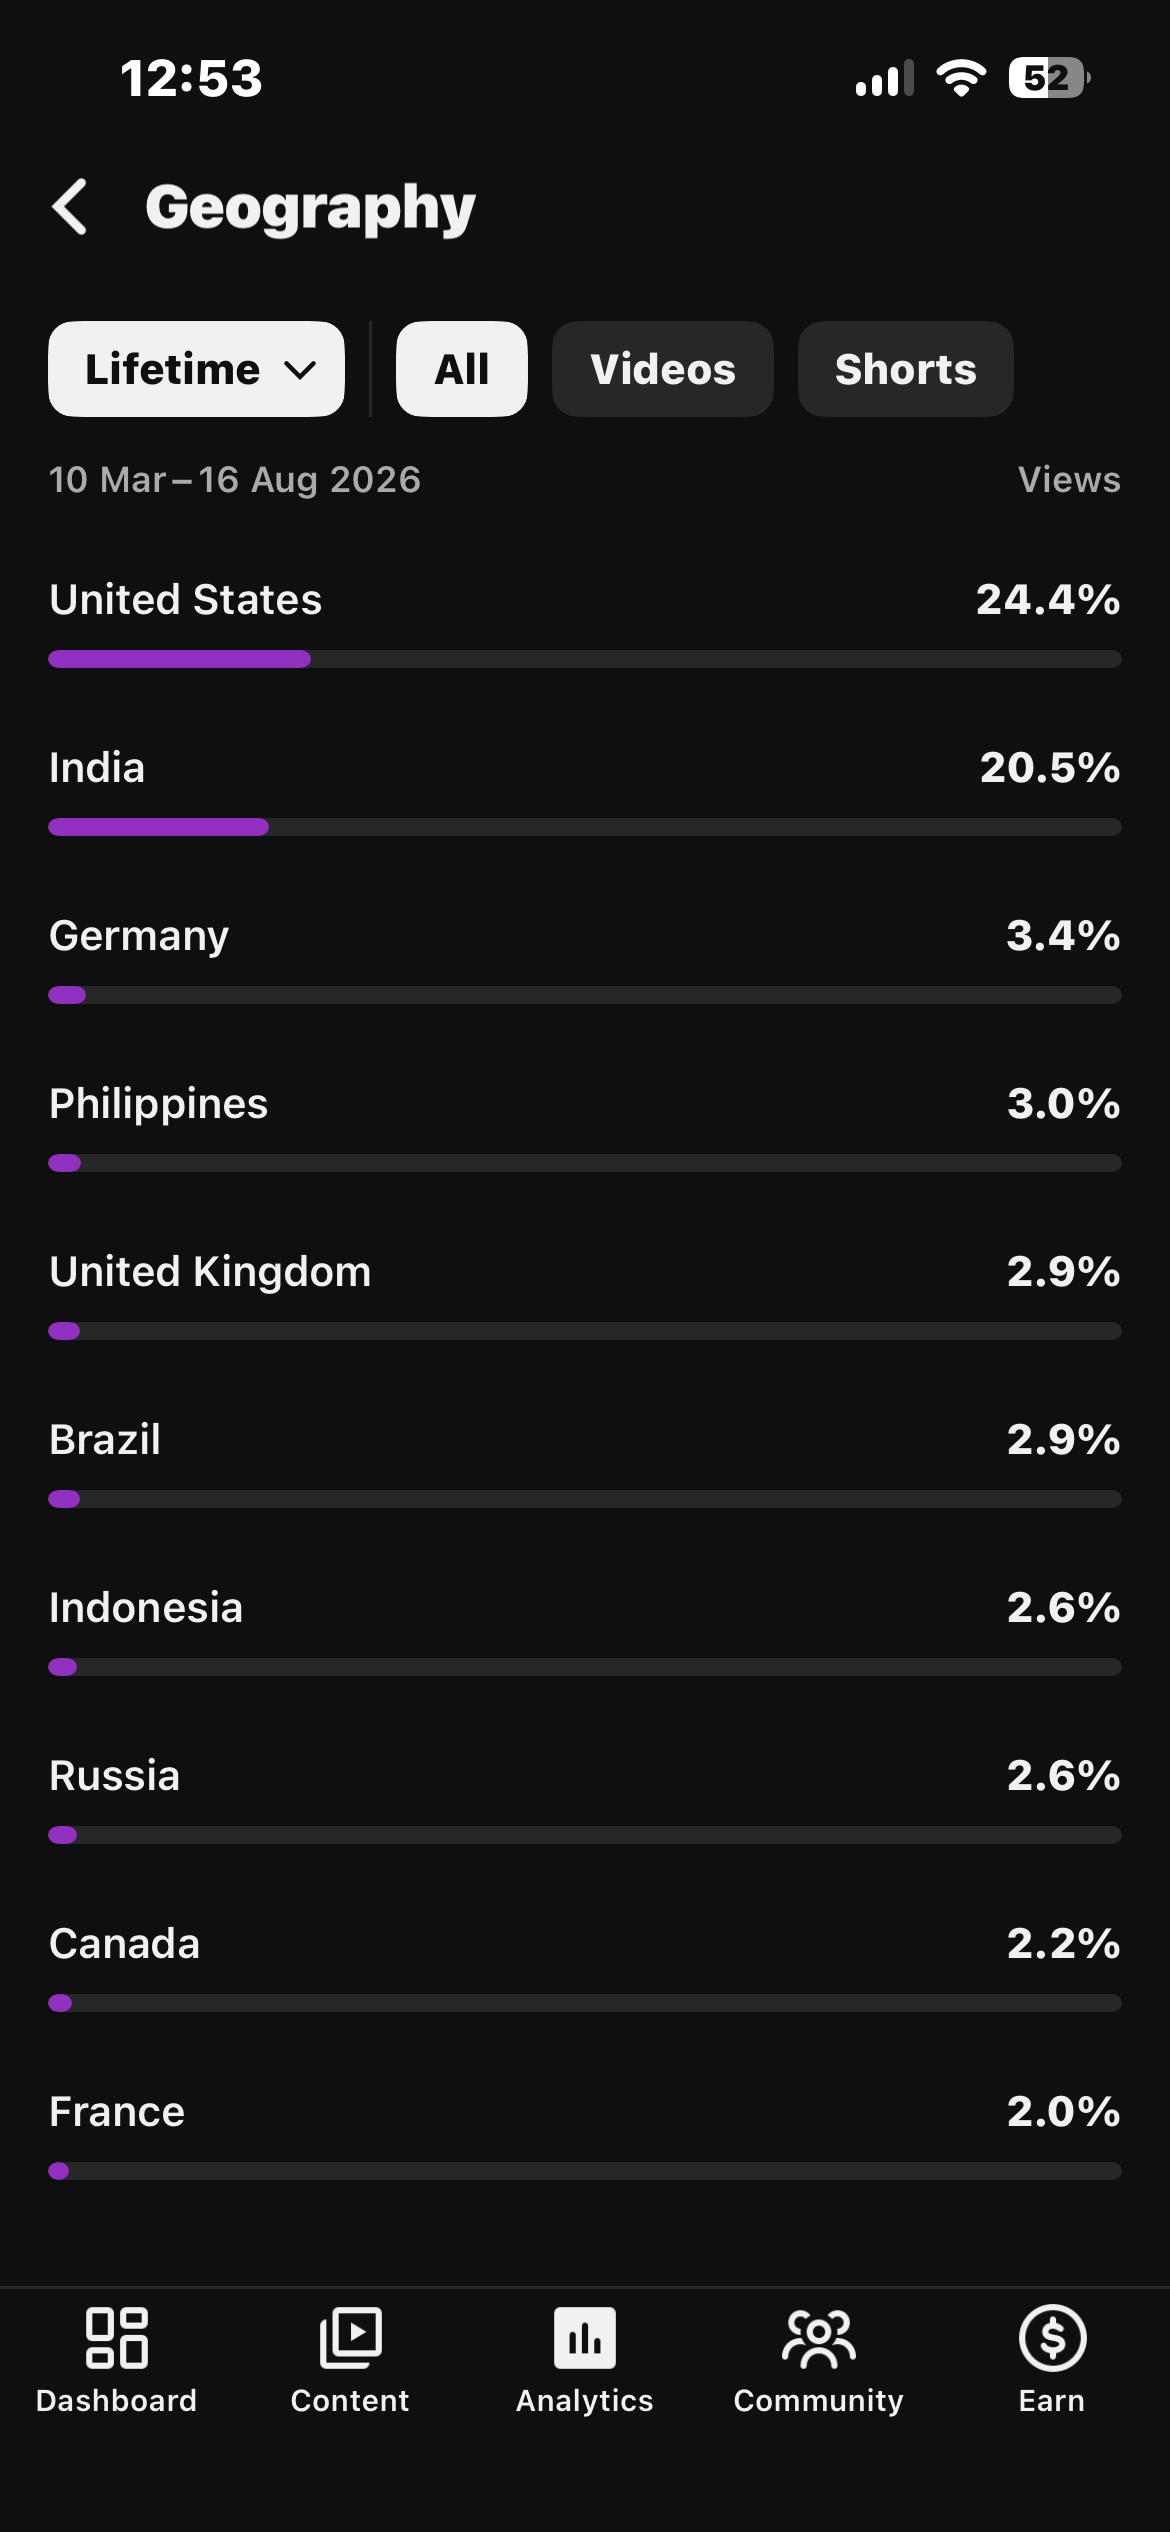The image size is (1170, 2532).
Task: Select the Analytics bar chart icon
Action: click(585, 2338)
